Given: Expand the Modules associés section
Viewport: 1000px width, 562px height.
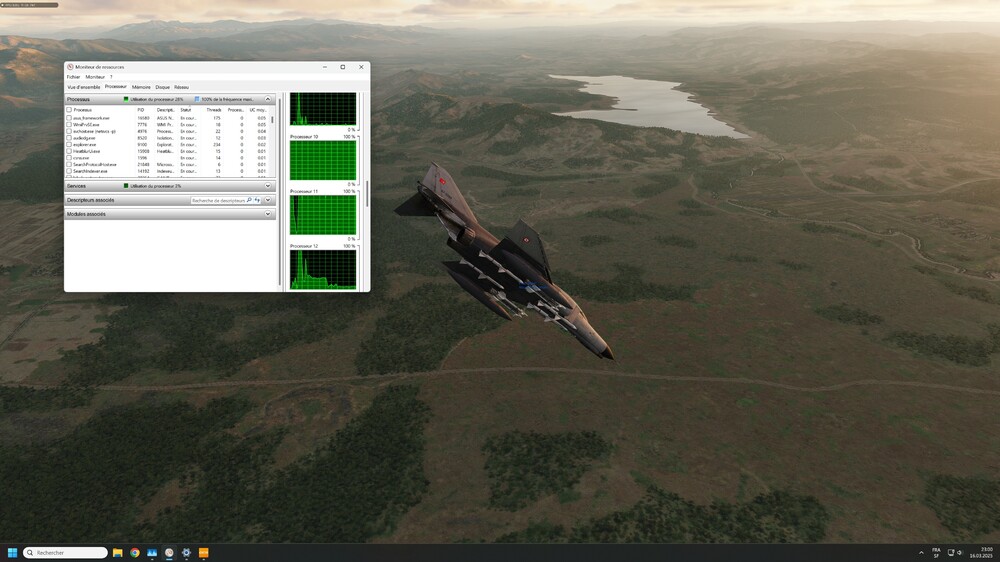Looking at the screenshot, I should [268, 214].
